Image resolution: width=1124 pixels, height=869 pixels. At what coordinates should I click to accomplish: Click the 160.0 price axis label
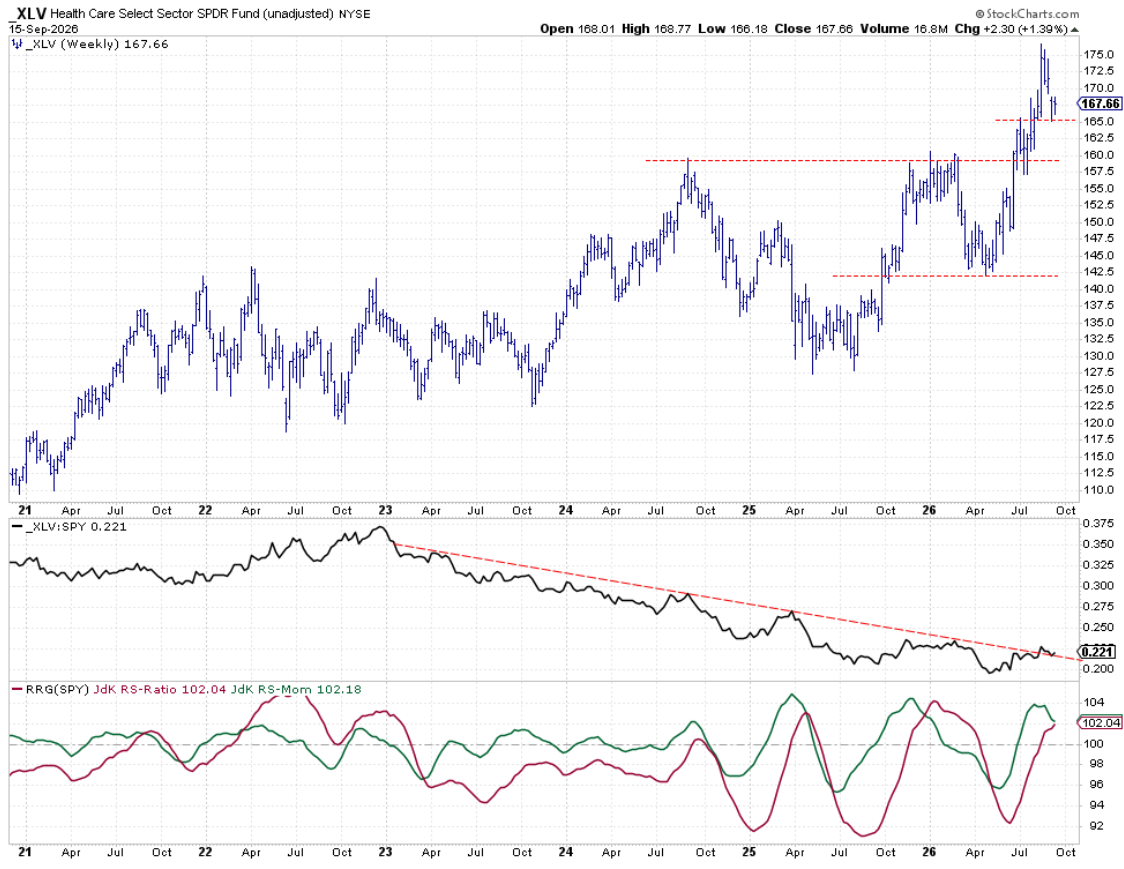tap(1098, 155)
